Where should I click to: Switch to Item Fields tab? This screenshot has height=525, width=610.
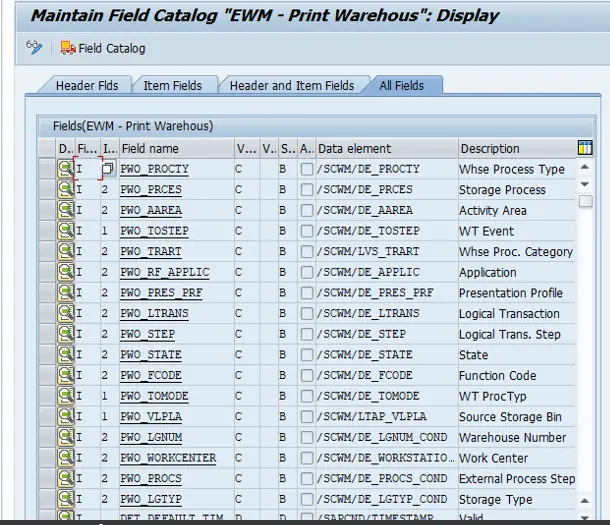(x=173, y=86)
